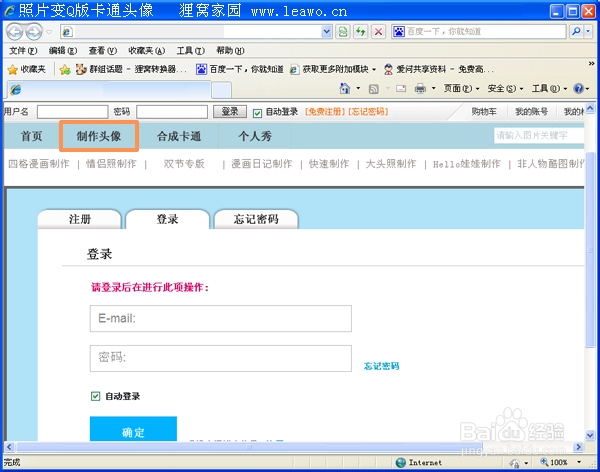Open the Print options dropdown arrow

434,88
